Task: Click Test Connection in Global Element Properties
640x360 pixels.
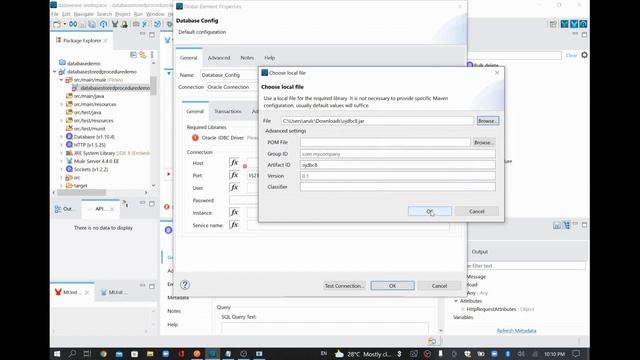Action: pos(344,286)
